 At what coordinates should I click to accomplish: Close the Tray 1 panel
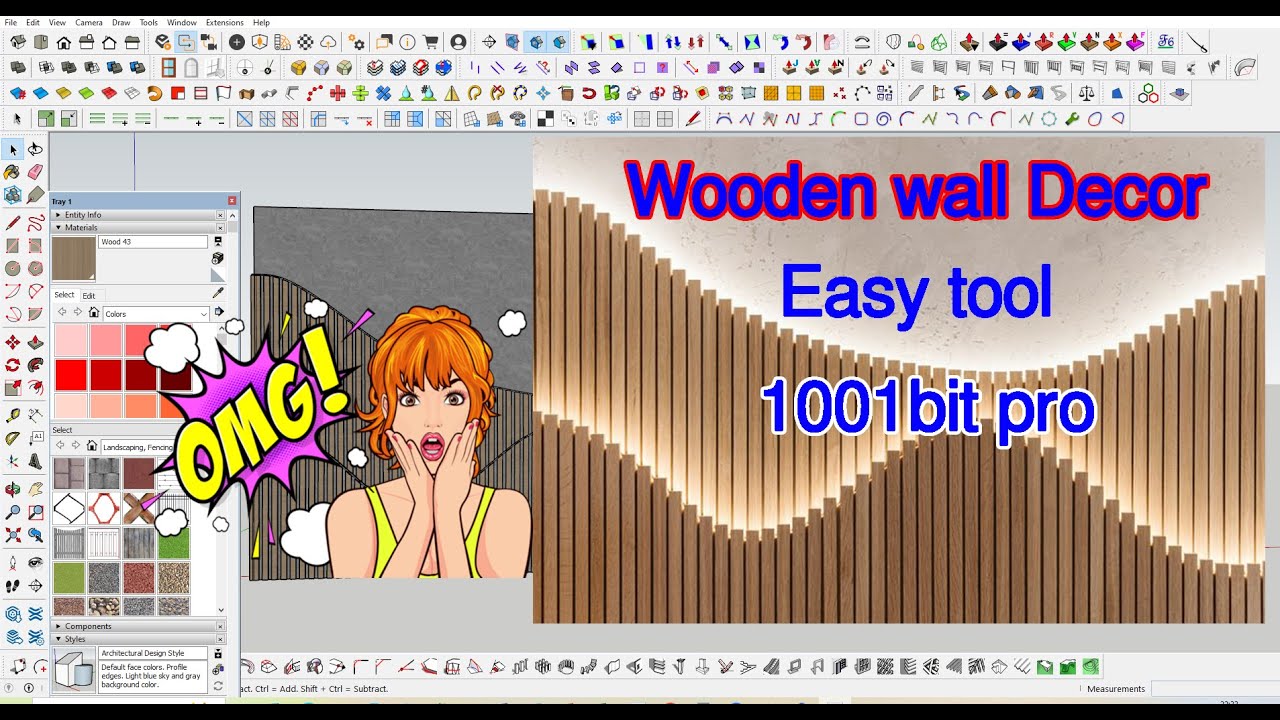point(232,201)
